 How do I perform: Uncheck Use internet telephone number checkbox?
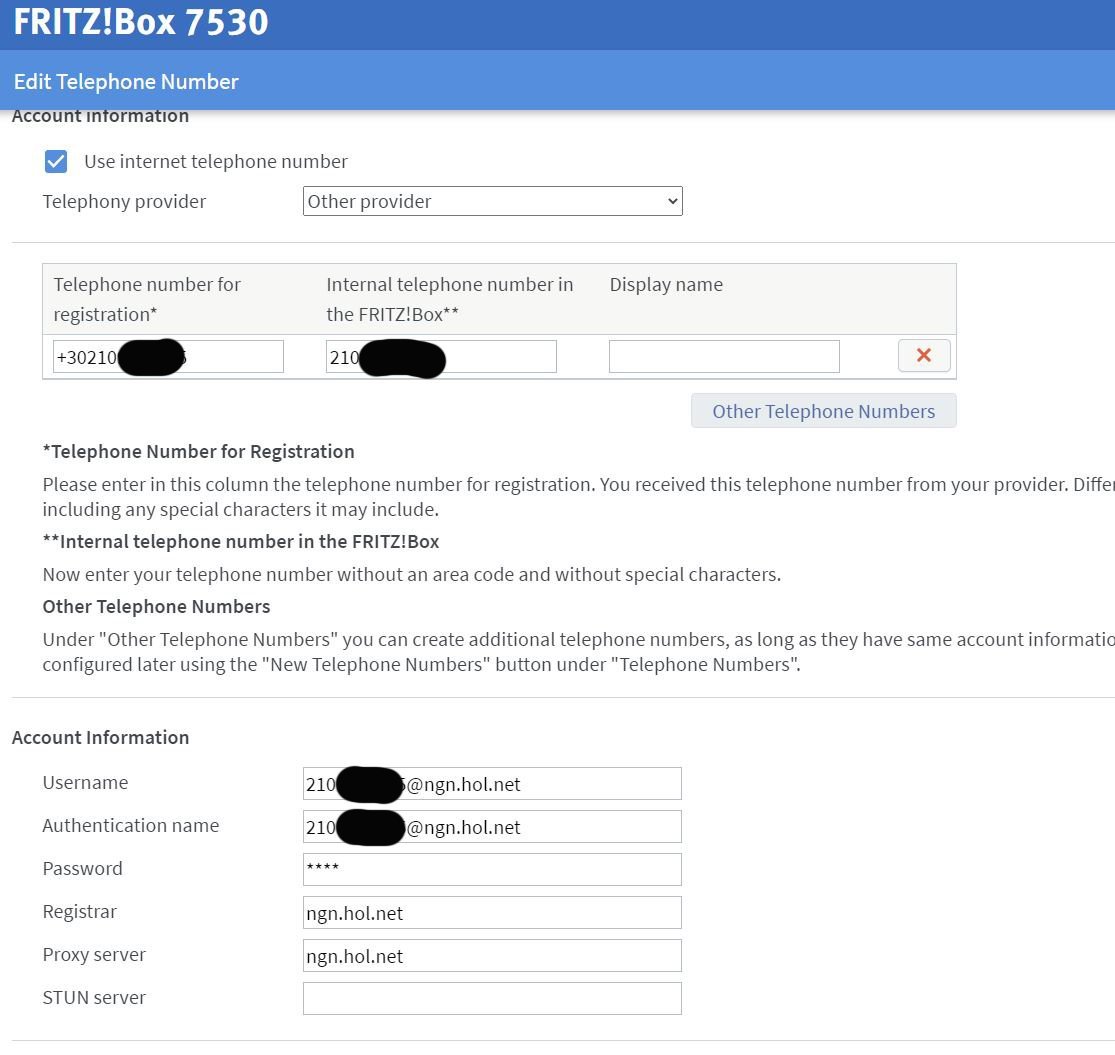pos(55,161)
